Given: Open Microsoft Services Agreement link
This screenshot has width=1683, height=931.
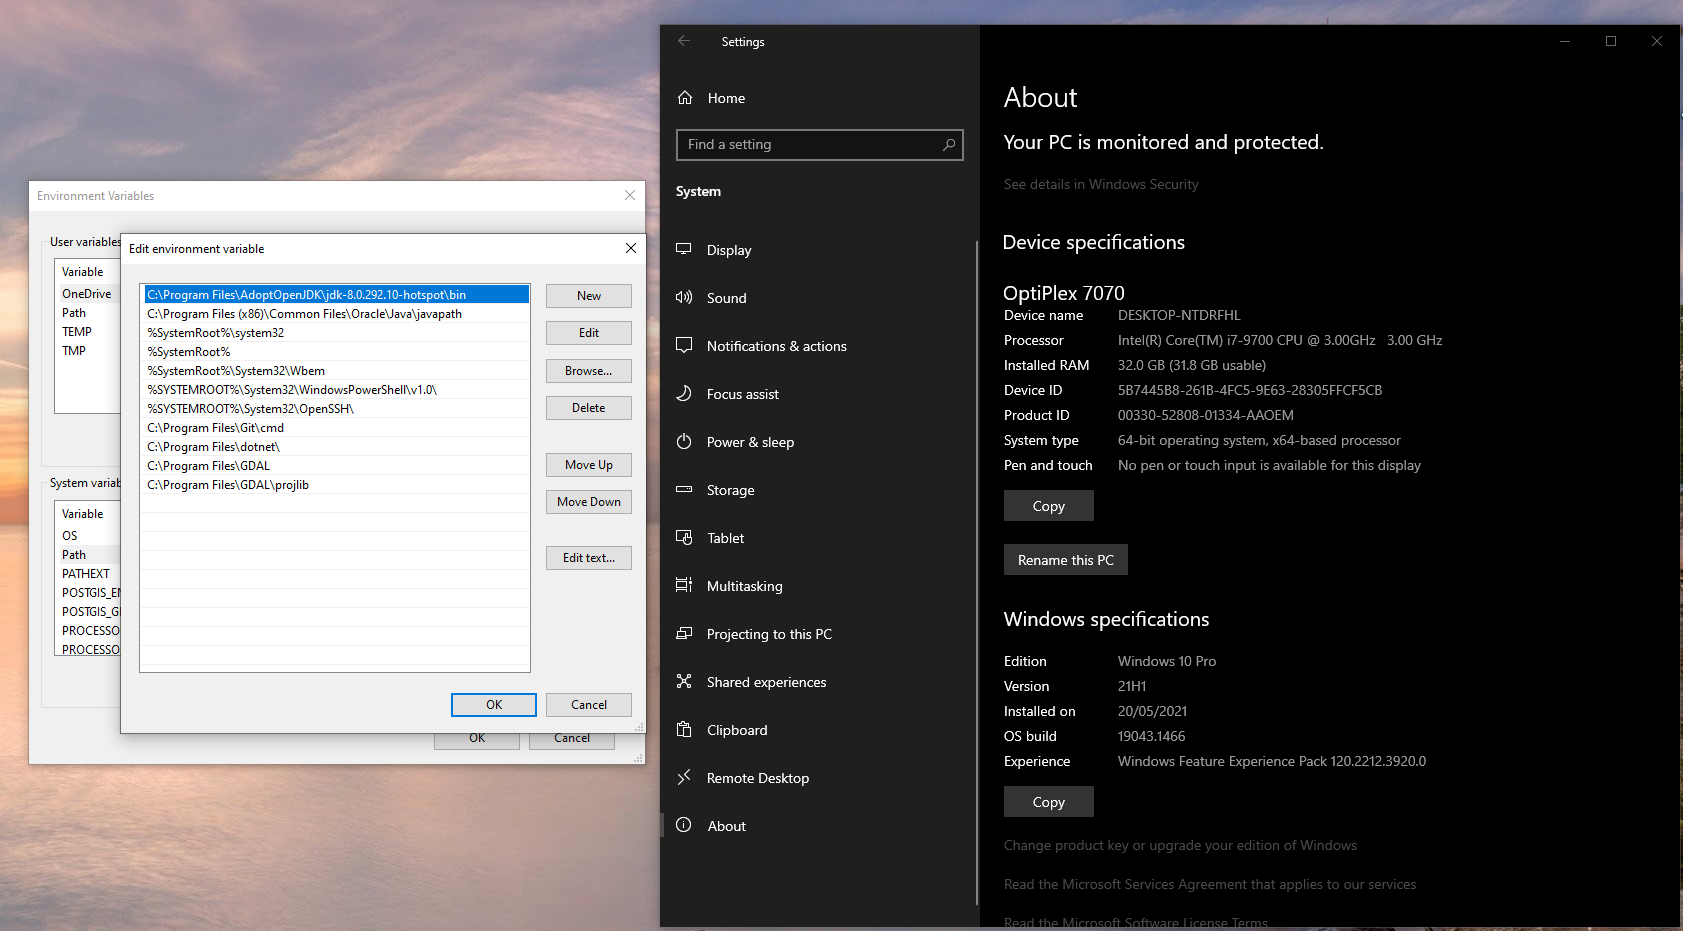Looking at the screenshot, I should pos(1210,884).
